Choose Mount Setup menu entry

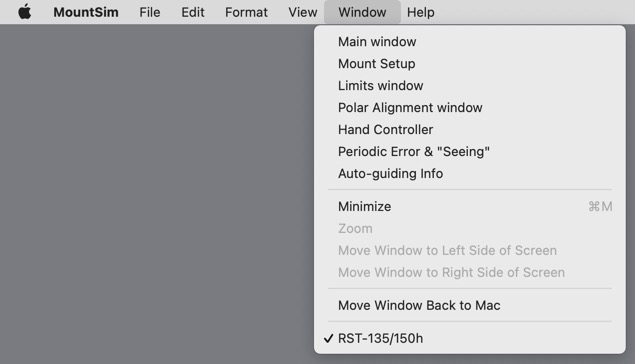pos(470,64)
